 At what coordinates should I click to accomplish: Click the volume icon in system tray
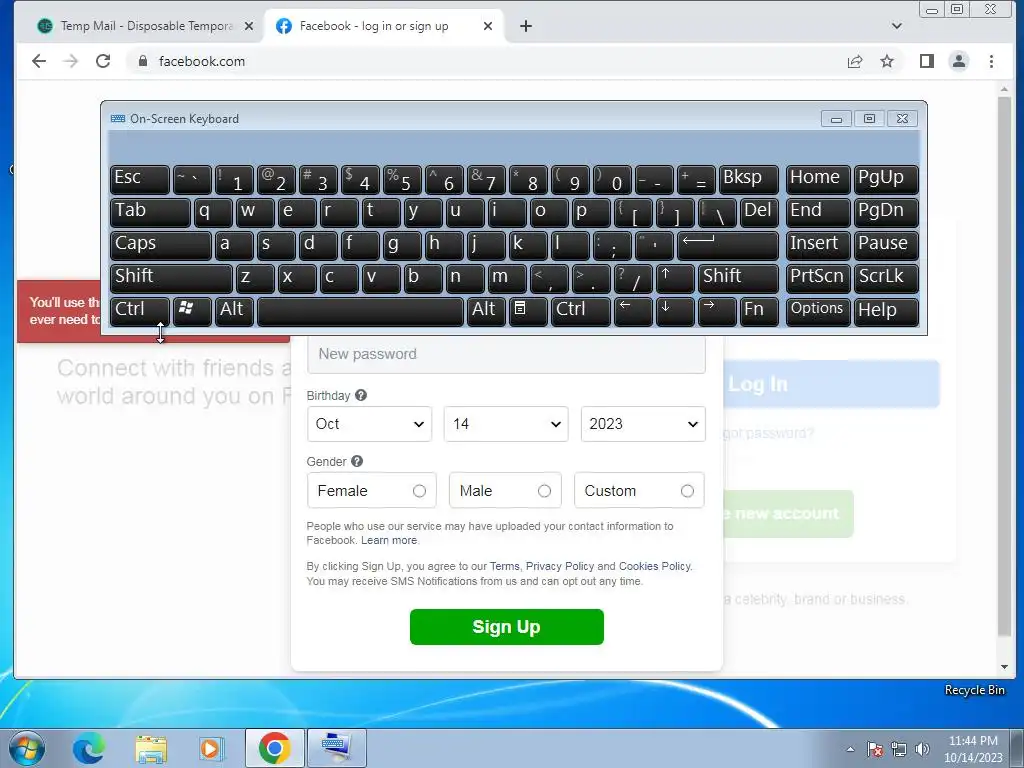(923, 749)
